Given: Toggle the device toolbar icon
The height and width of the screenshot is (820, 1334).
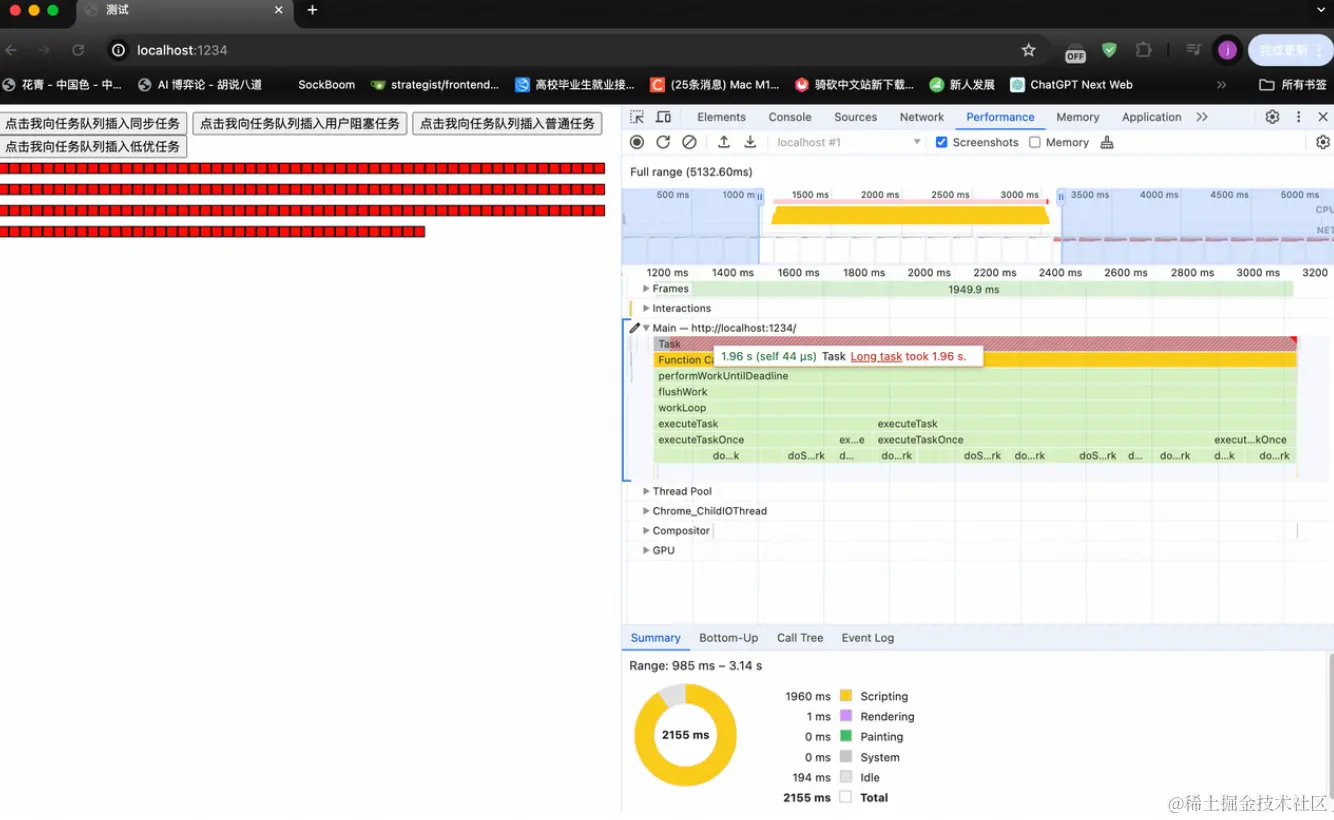Looking at the screenshot, I should coord(663,117).
